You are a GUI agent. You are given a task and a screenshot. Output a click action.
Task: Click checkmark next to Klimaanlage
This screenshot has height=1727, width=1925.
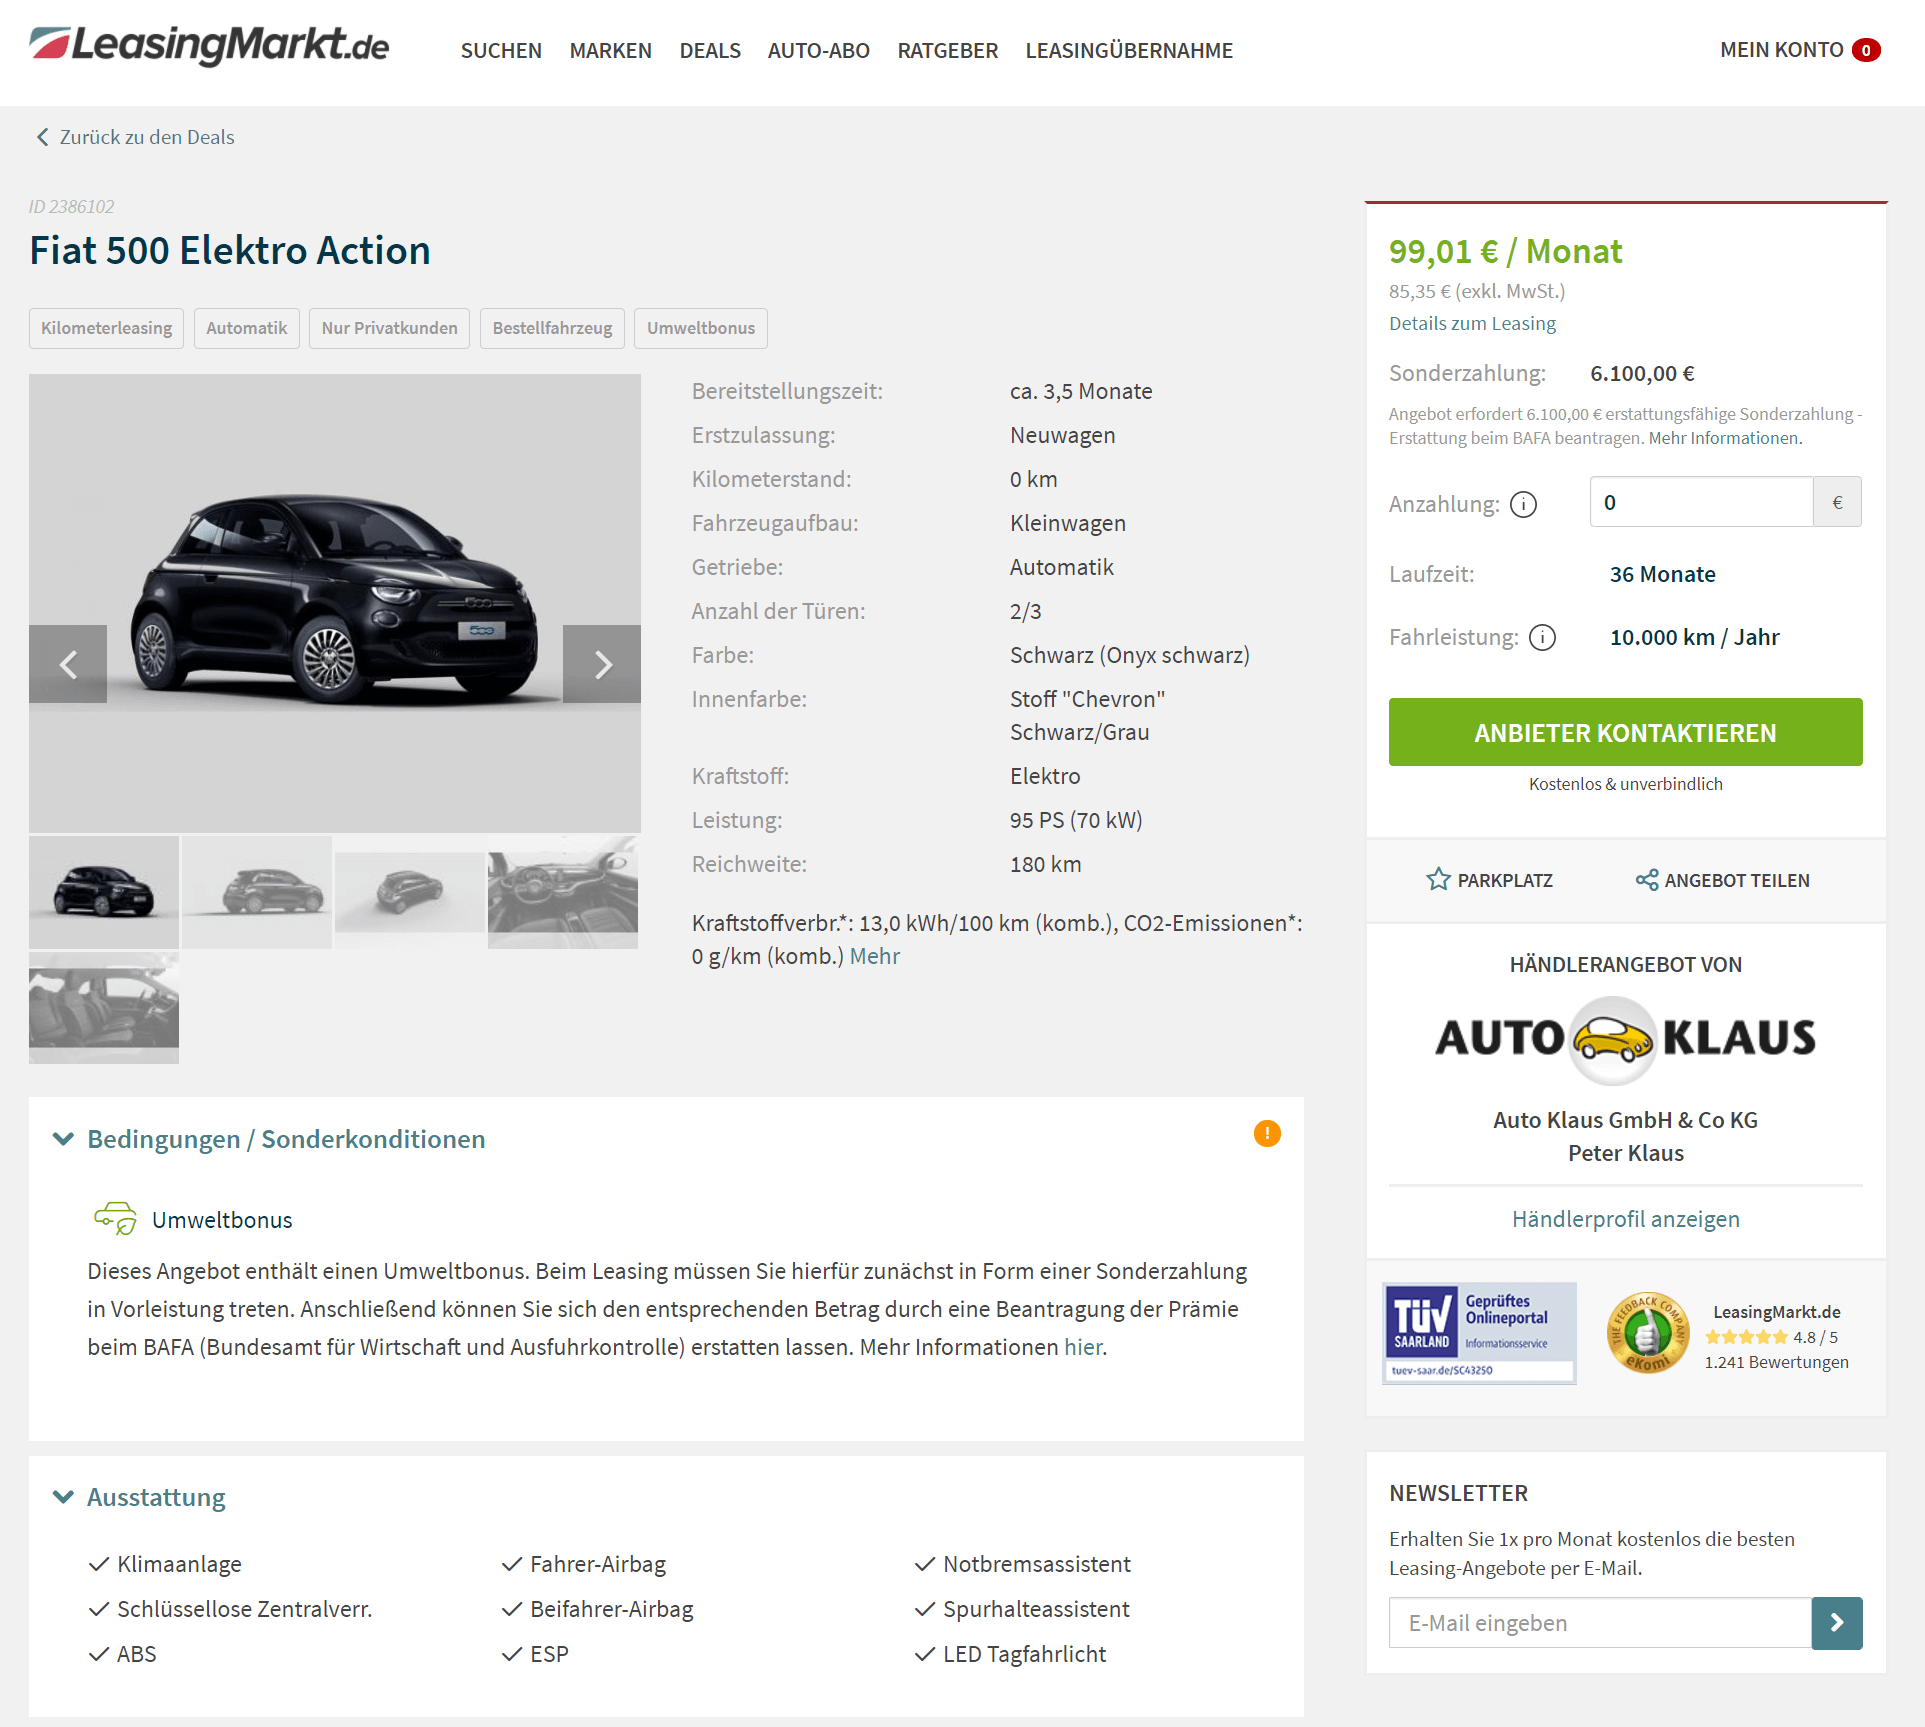point(98,1564)
